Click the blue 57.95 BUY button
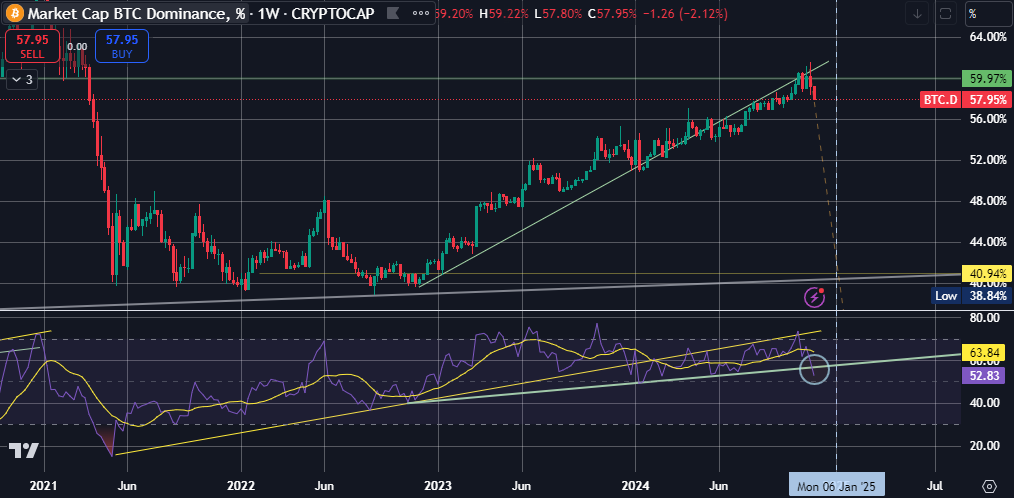Viewport: 1014px width, 498px height. [x=122, y=47]
